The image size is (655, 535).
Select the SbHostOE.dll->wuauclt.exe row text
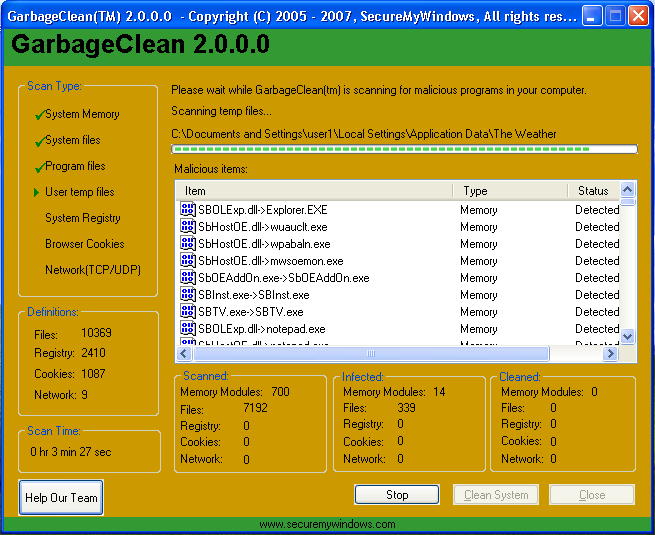pyautogui.click(x=263, y=227)
